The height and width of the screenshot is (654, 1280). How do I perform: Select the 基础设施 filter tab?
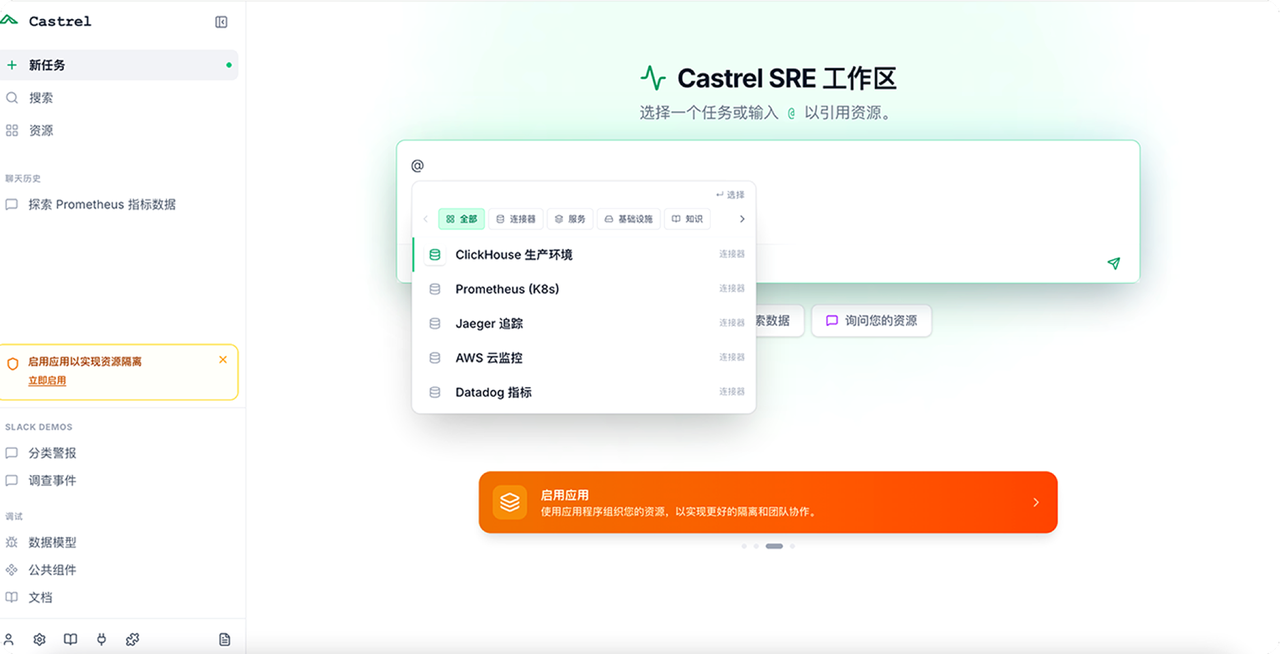tap(629, 219)
